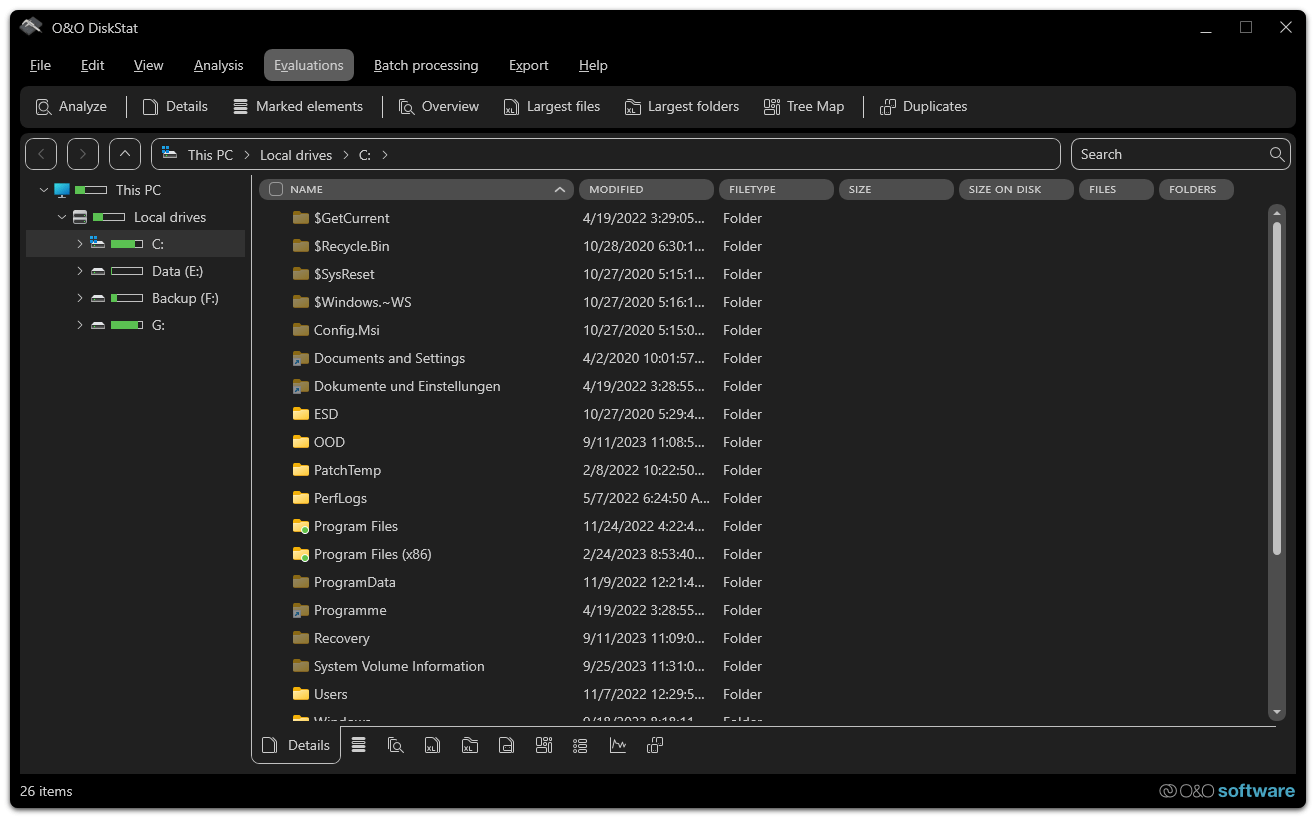Show Largest files from the top toolbar
The width and height of the screenshot is (1316, 818).
(551, 106)
